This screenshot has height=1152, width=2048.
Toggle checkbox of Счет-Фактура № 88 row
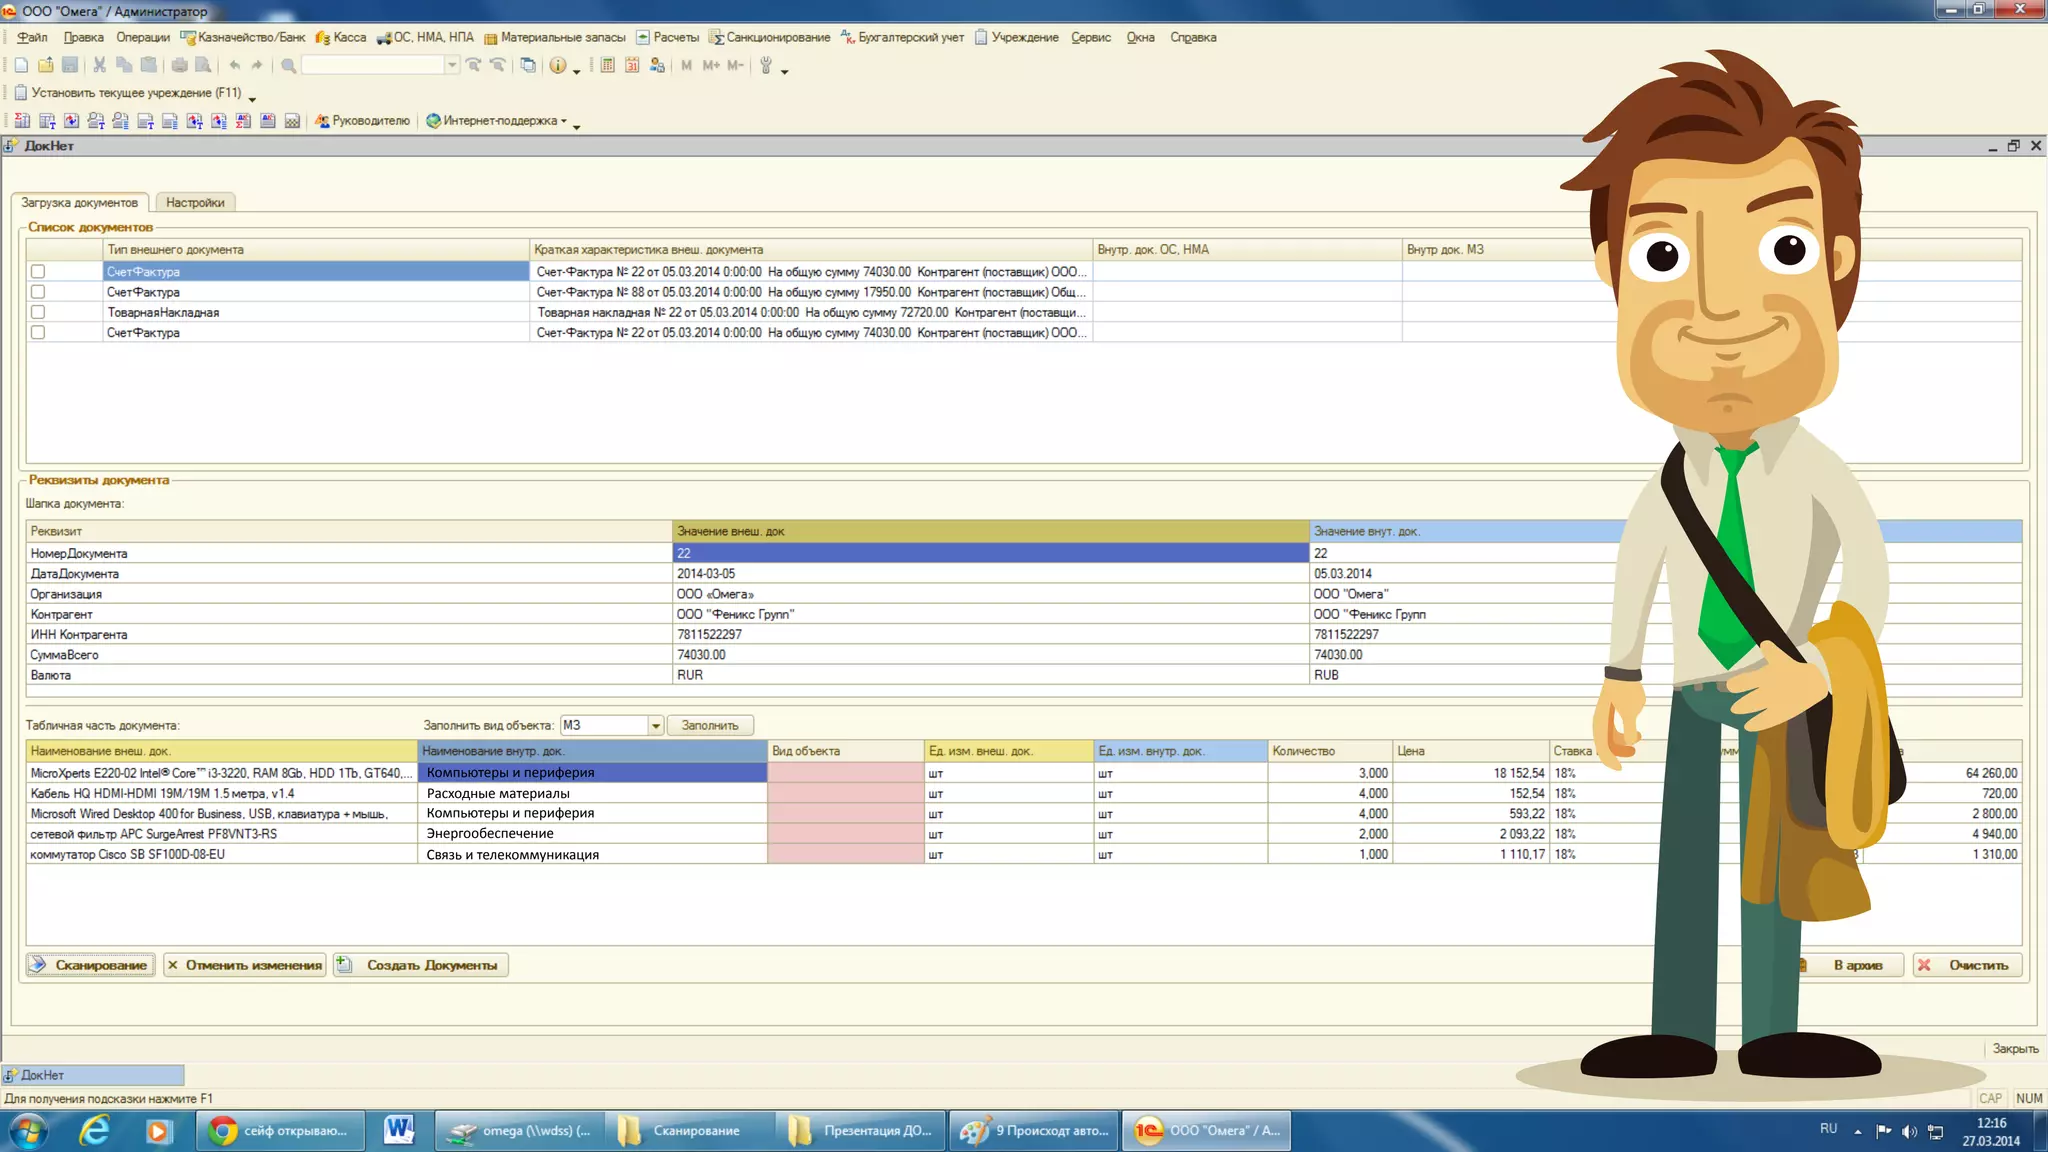38,292
